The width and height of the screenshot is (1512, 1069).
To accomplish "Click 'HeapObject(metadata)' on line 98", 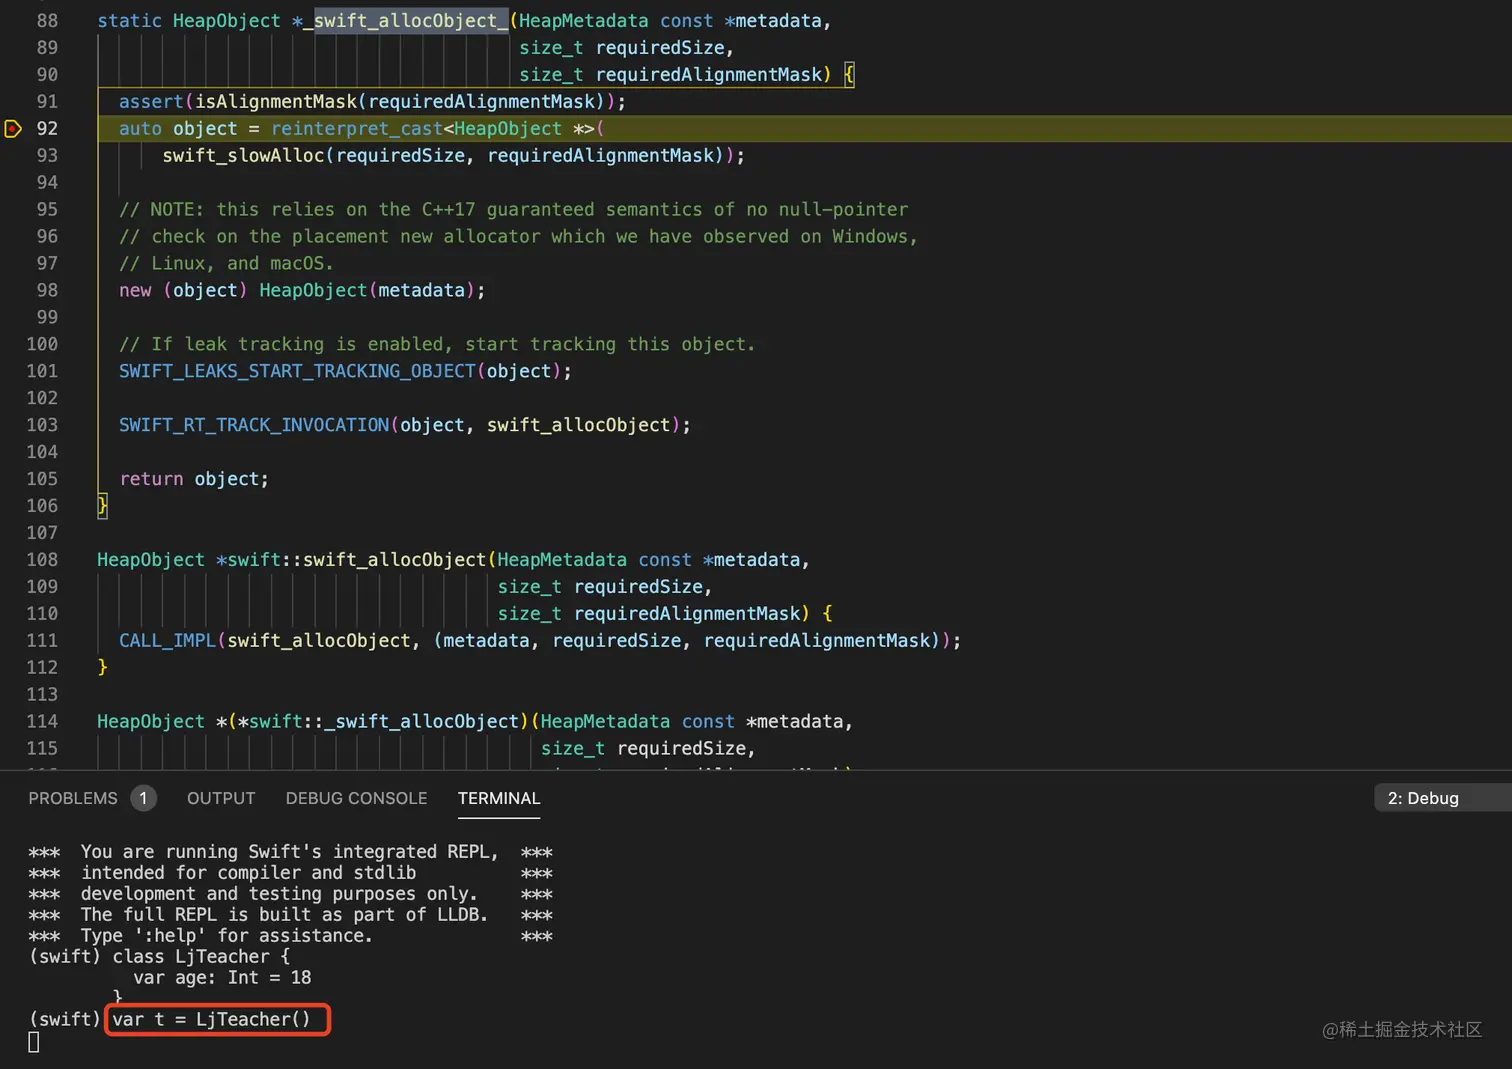I will 366,290.
